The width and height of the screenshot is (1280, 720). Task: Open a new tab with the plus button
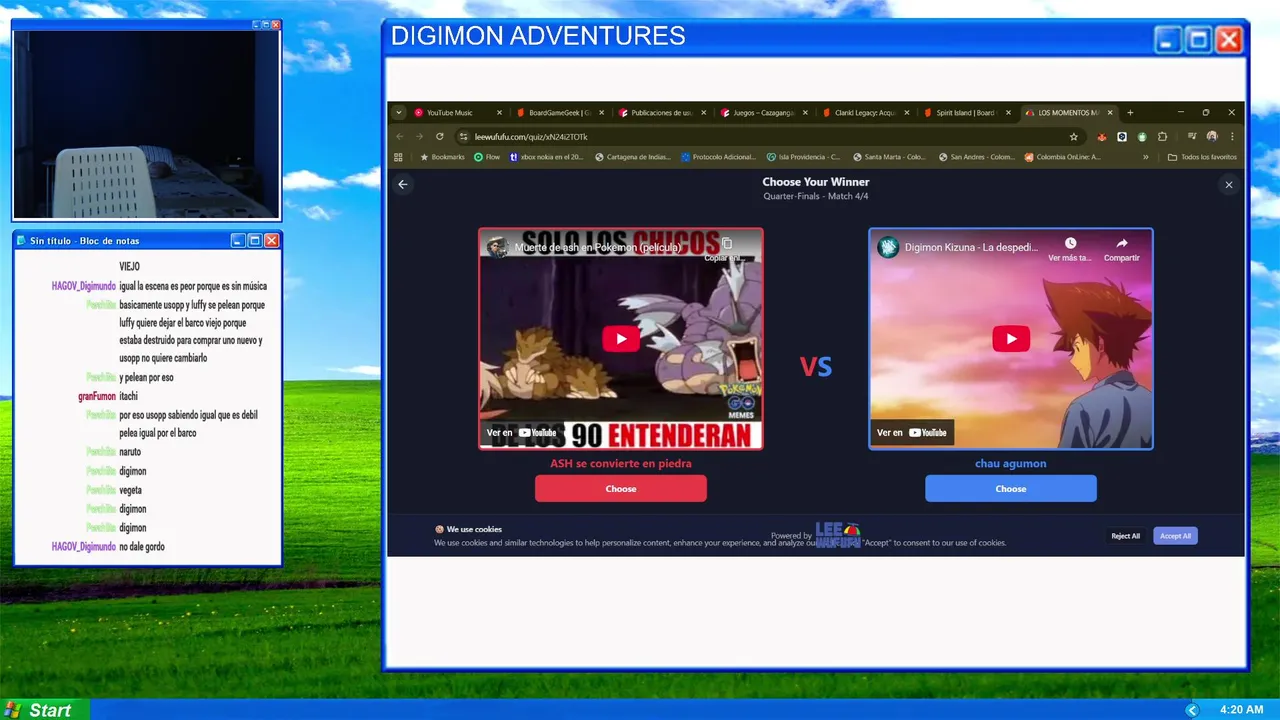(1130, 112)
